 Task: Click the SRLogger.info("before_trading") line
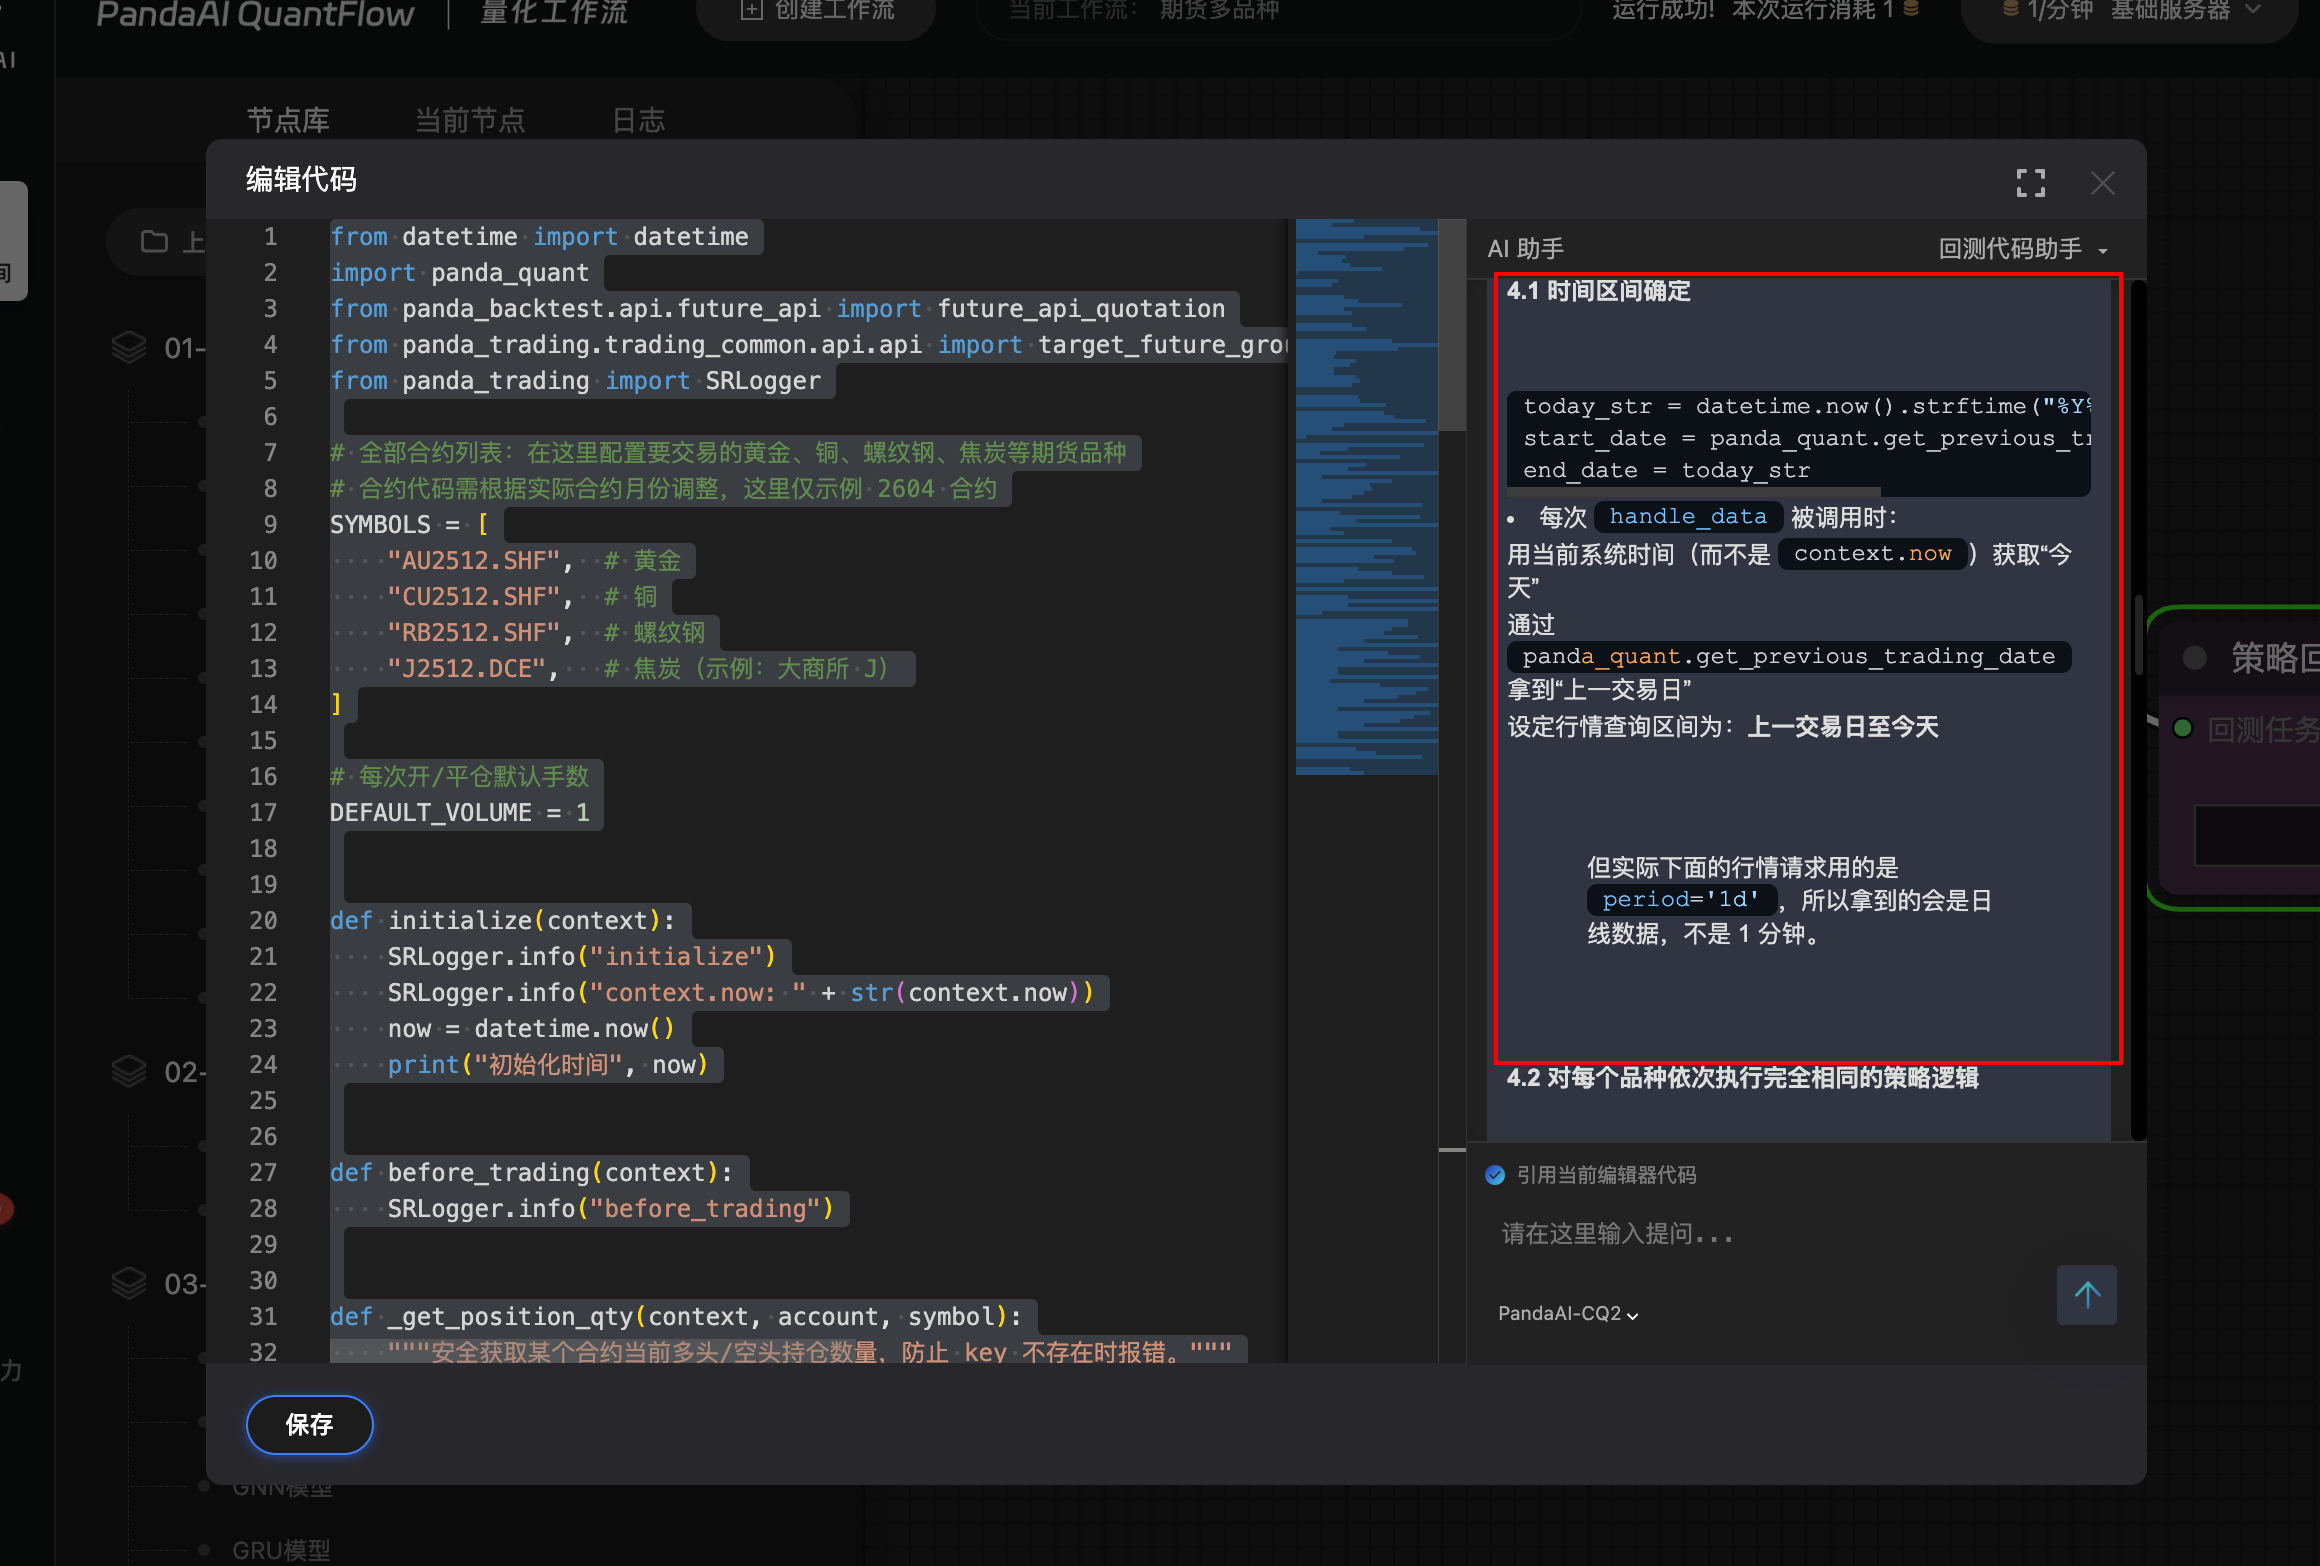pyautogui.click(x=611, y=1209)
